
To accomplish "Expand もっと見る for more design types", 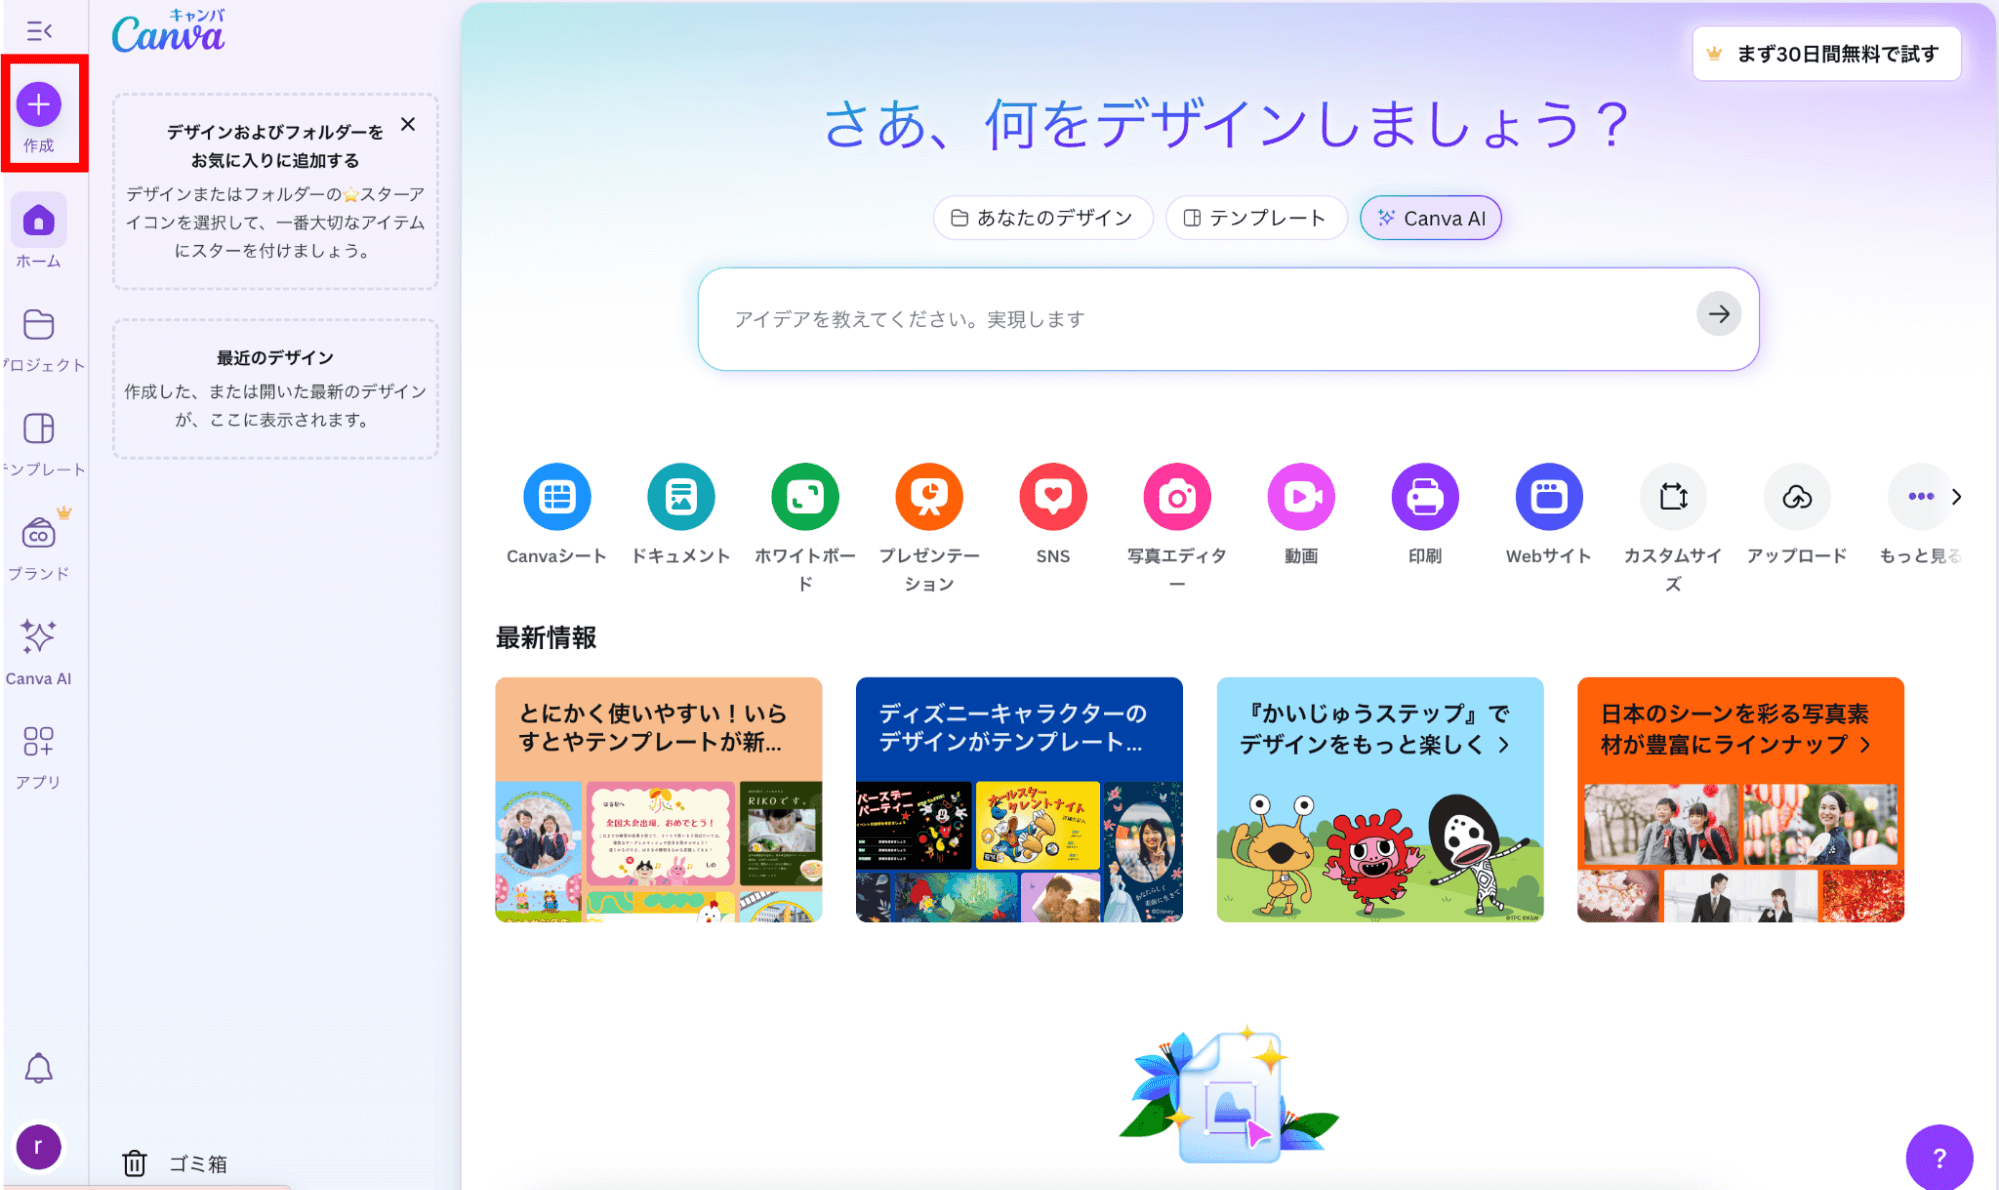I will coord(1919,496).
